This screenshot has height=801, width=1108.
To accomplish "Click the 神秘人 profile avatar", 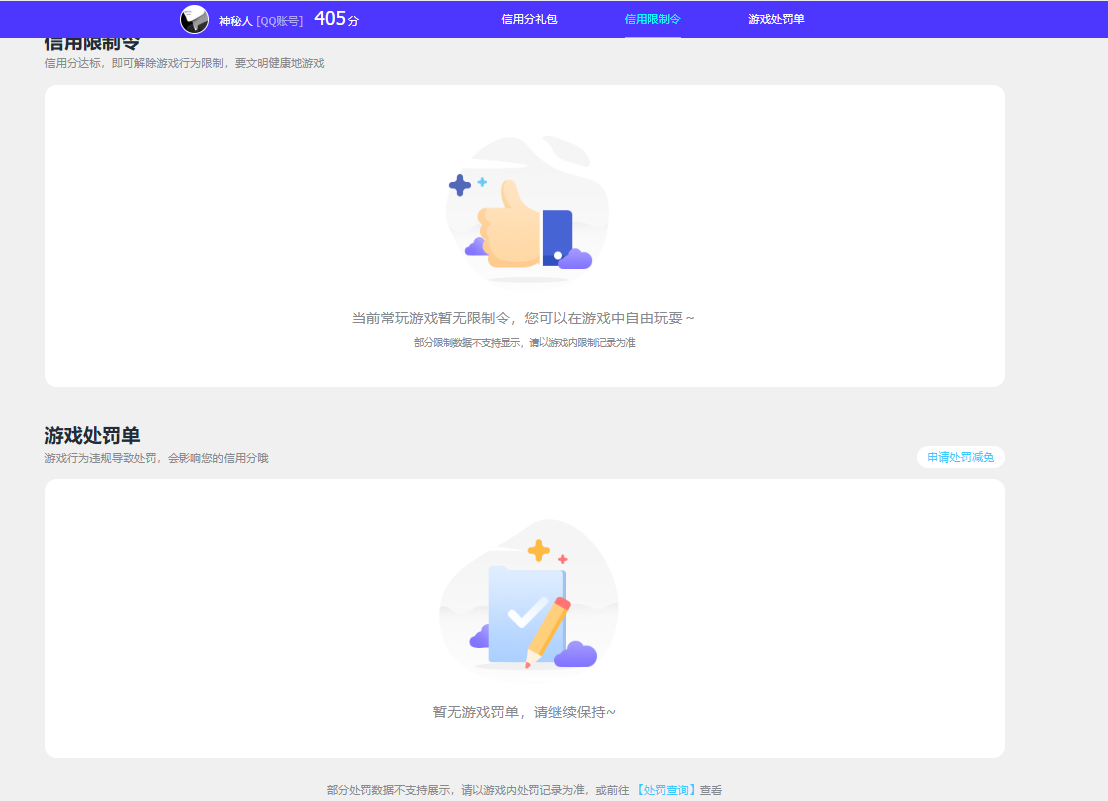I will tap(194, 19).
